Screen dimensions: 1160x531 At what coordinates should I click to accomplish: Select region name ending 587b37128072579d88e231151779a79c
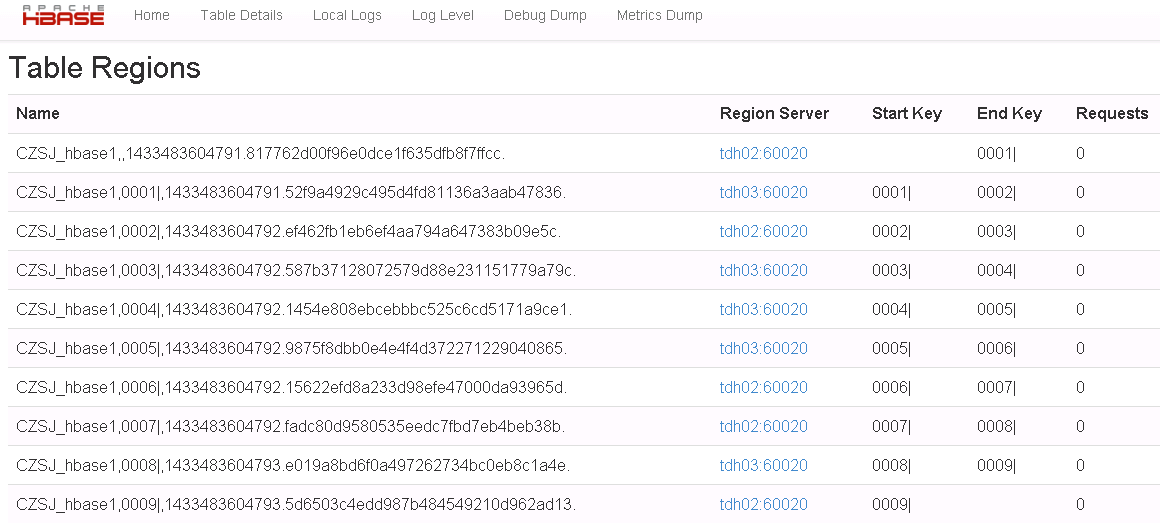[296, 271]
